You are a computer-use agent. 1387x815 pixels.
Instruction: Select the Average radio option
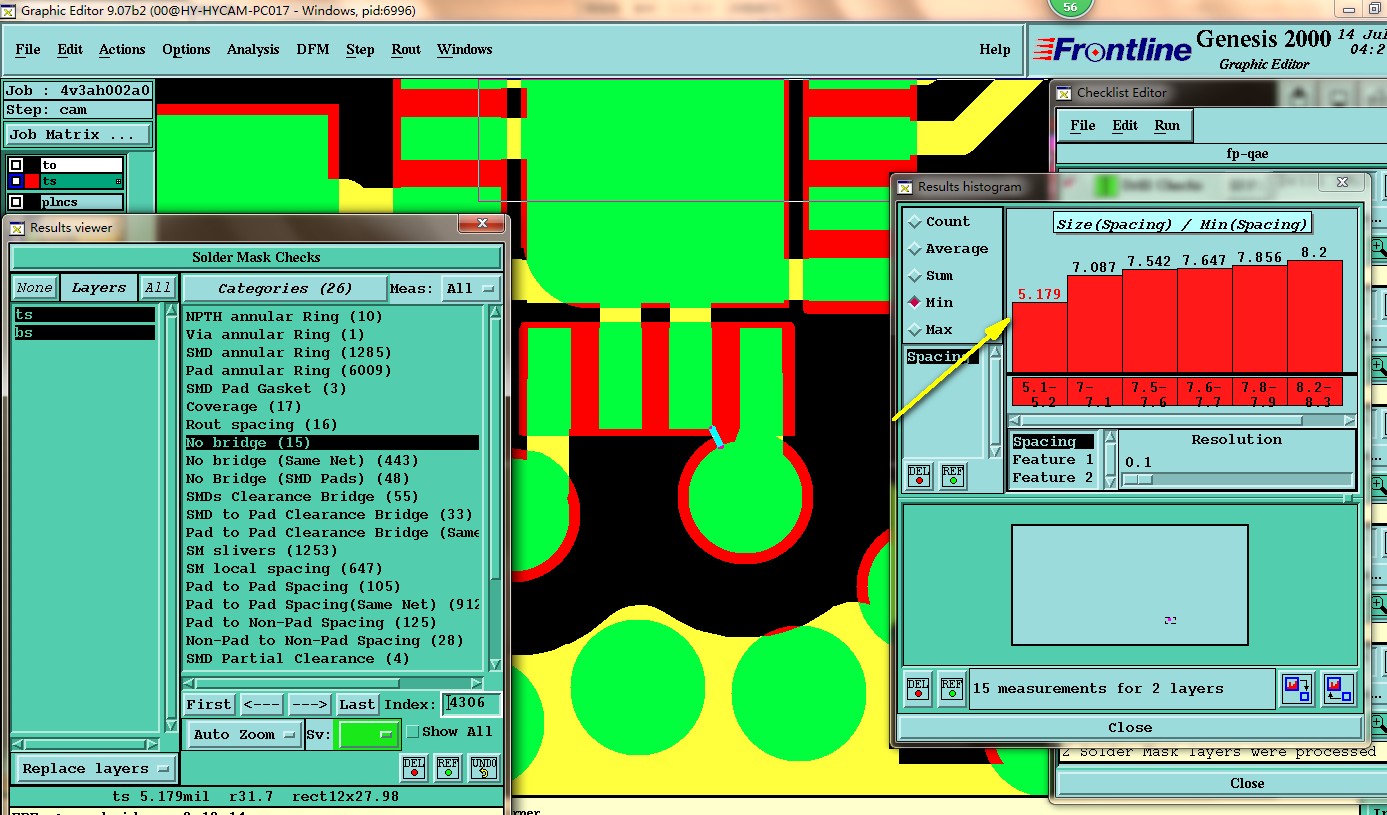pos(914,249)
